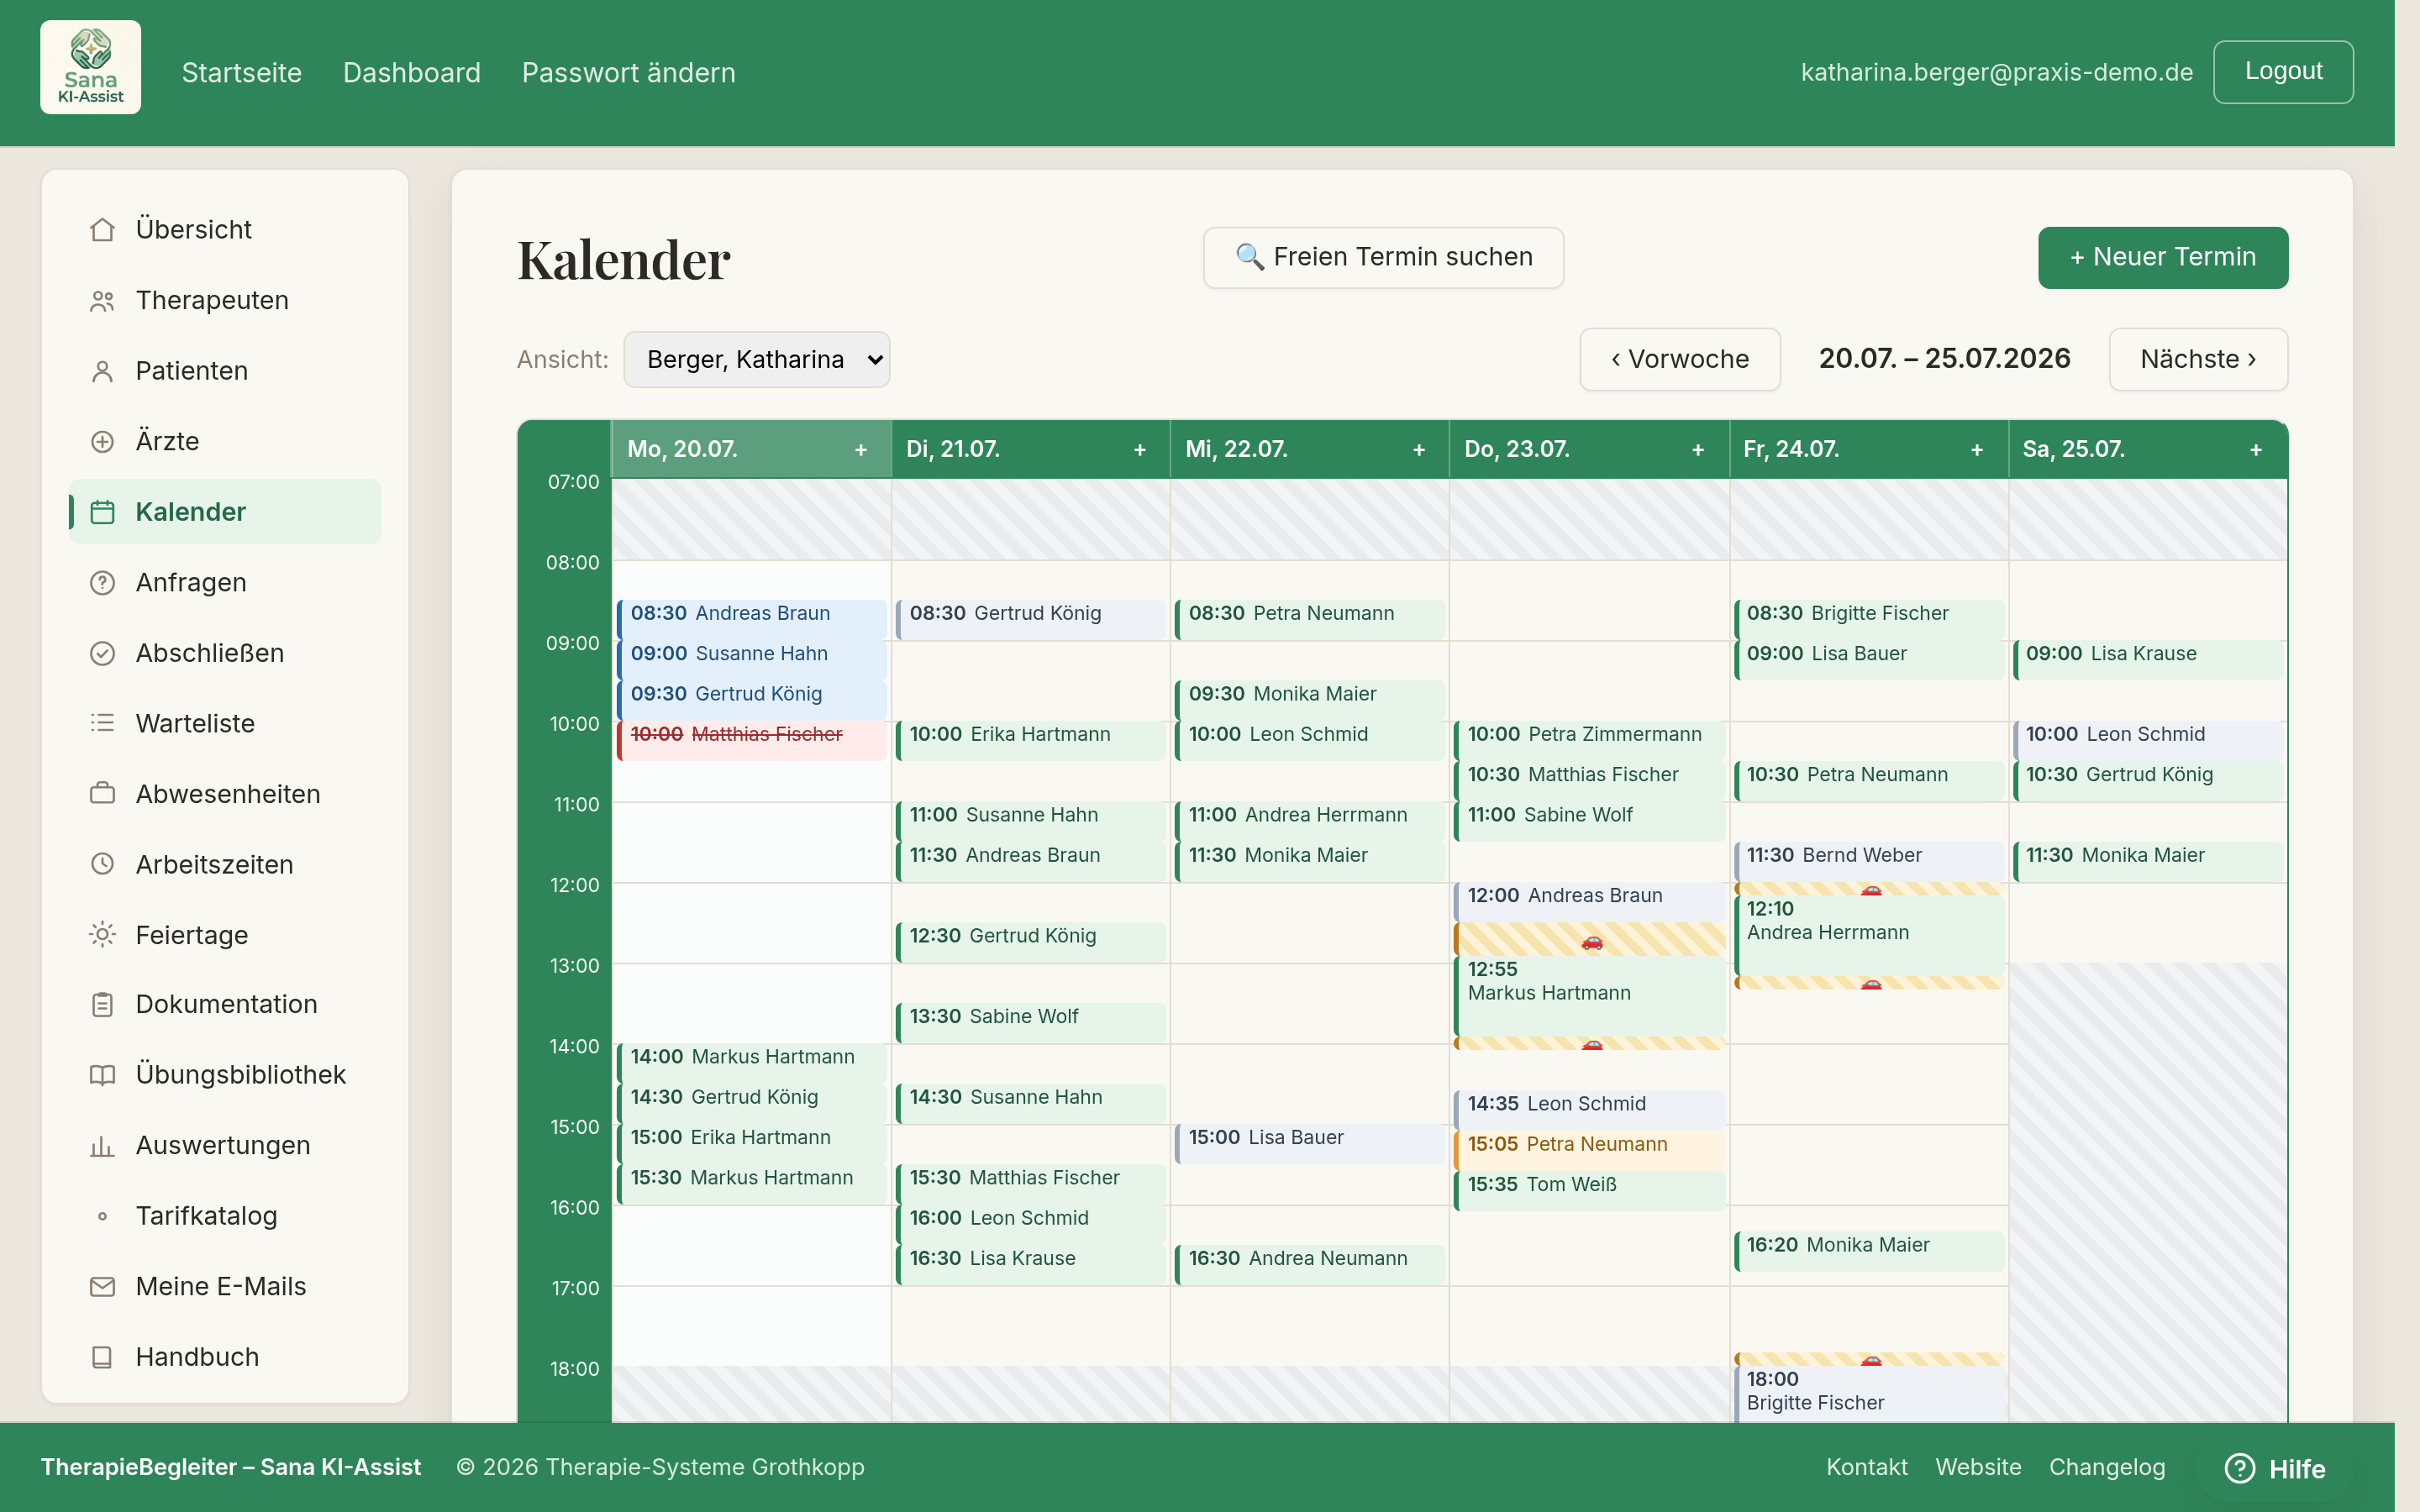Viewport: 2420px width, 1512px height.
Task: Add appointment with plus on Fr, 24.07.
Action: [1977, 450]
